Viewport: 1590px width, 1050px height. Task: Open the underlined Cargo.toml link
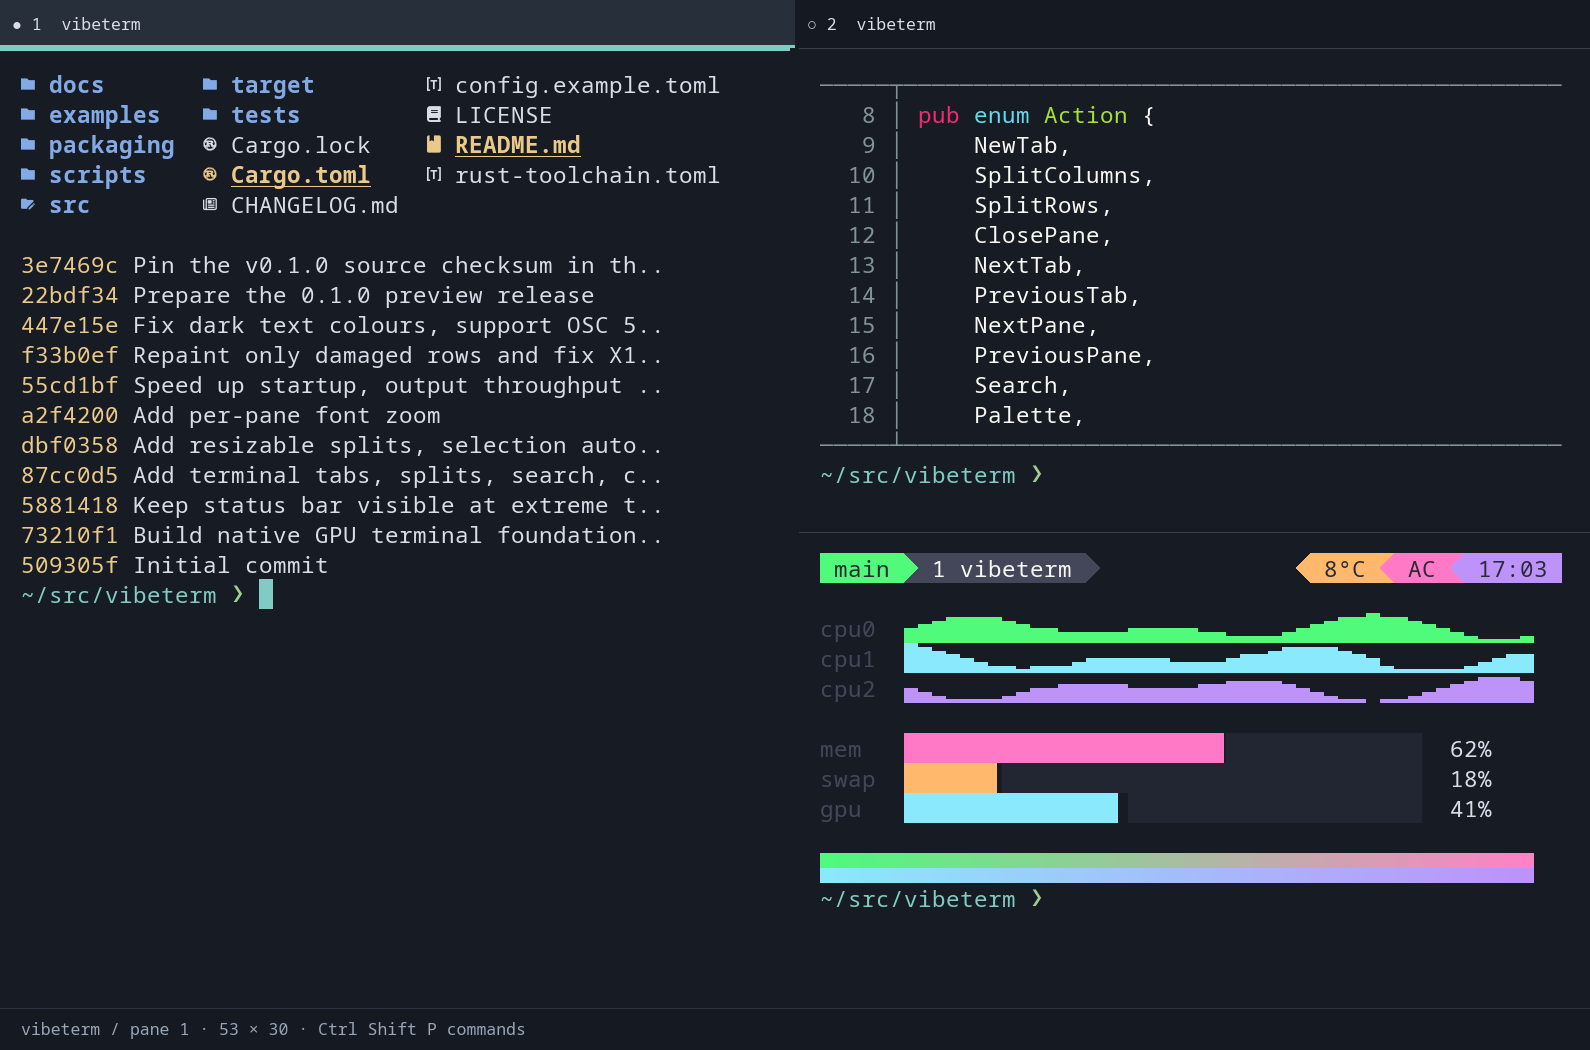(300, 176)
